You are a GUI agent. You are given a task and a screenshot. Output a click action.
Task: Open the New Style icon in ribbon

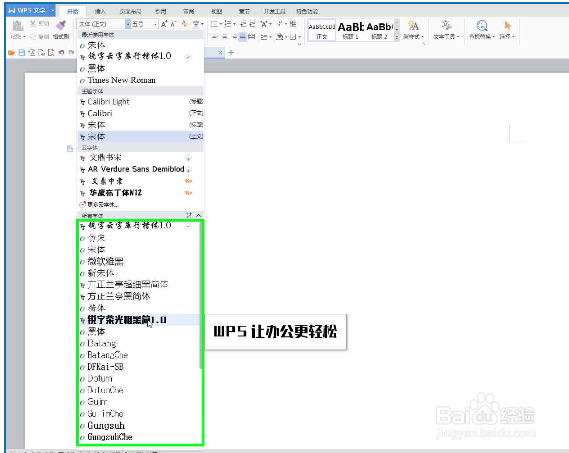tap(413, 26)
